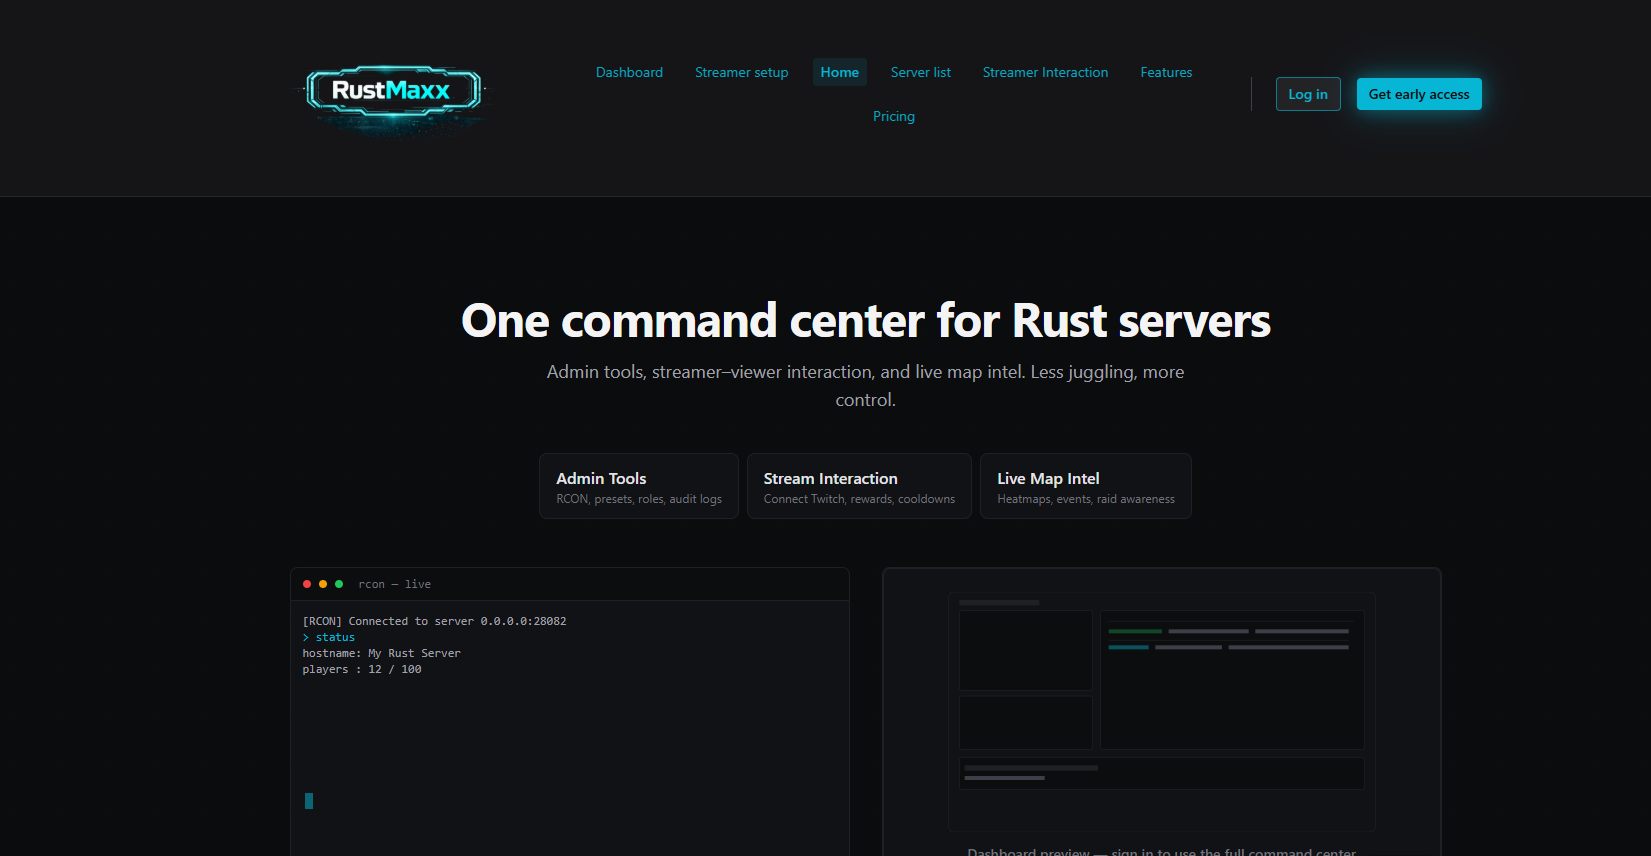The image size is (1651, 856).
Task: Click the '> status' command line
Action: 328,637
